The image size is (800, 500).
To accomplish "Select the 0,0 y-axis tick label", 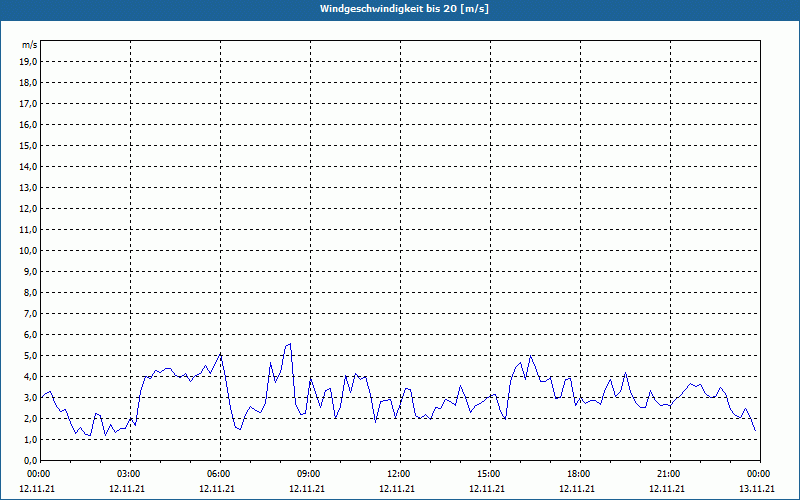I will pos(31,460).
